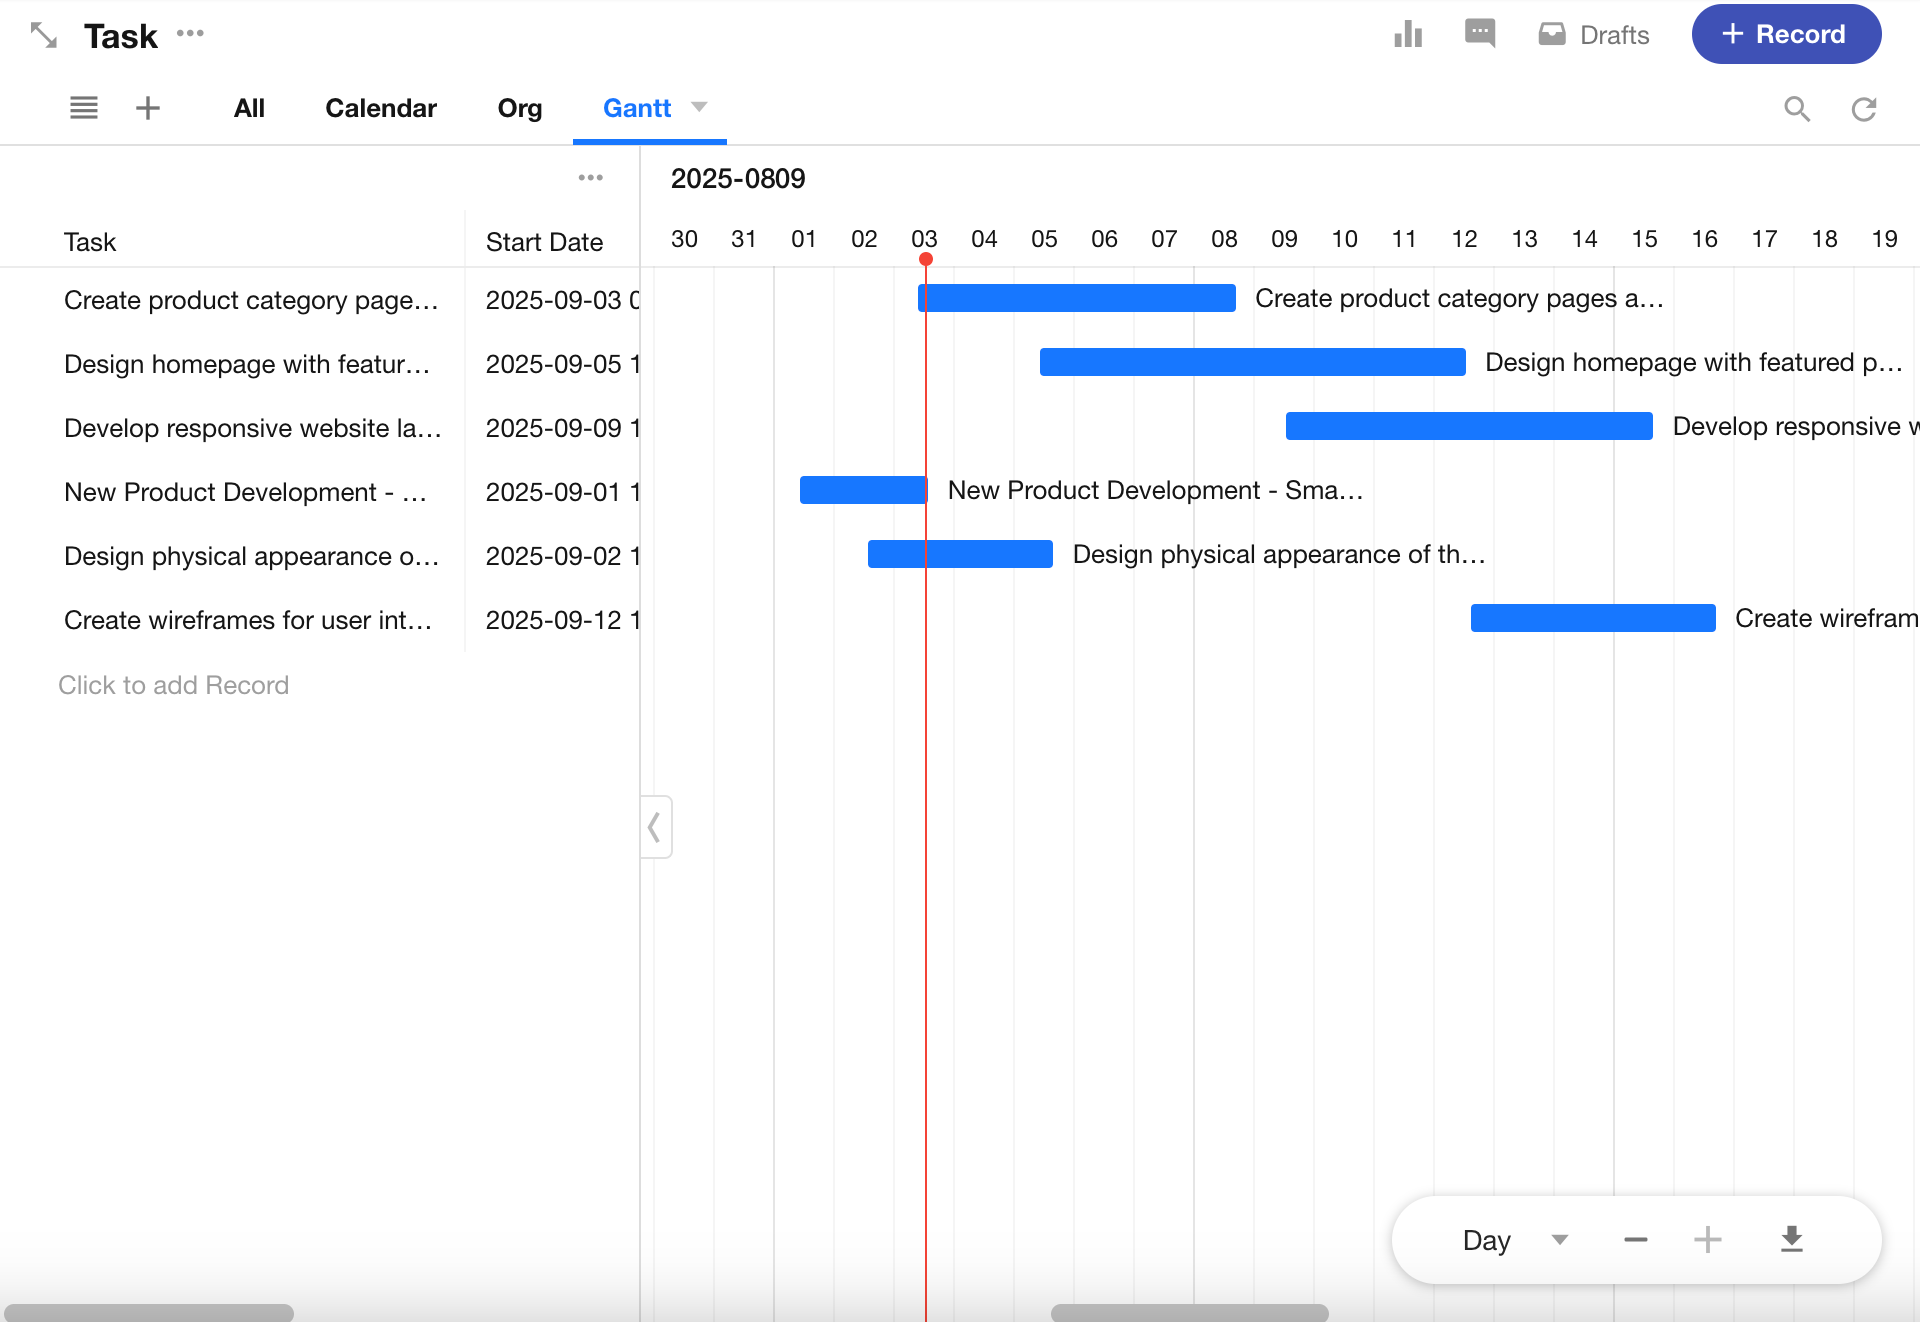Click the expand fullscreen arrows icon
This screenshot has height=1322, width=1920.
pyautogui.click(x=43, y=36)
